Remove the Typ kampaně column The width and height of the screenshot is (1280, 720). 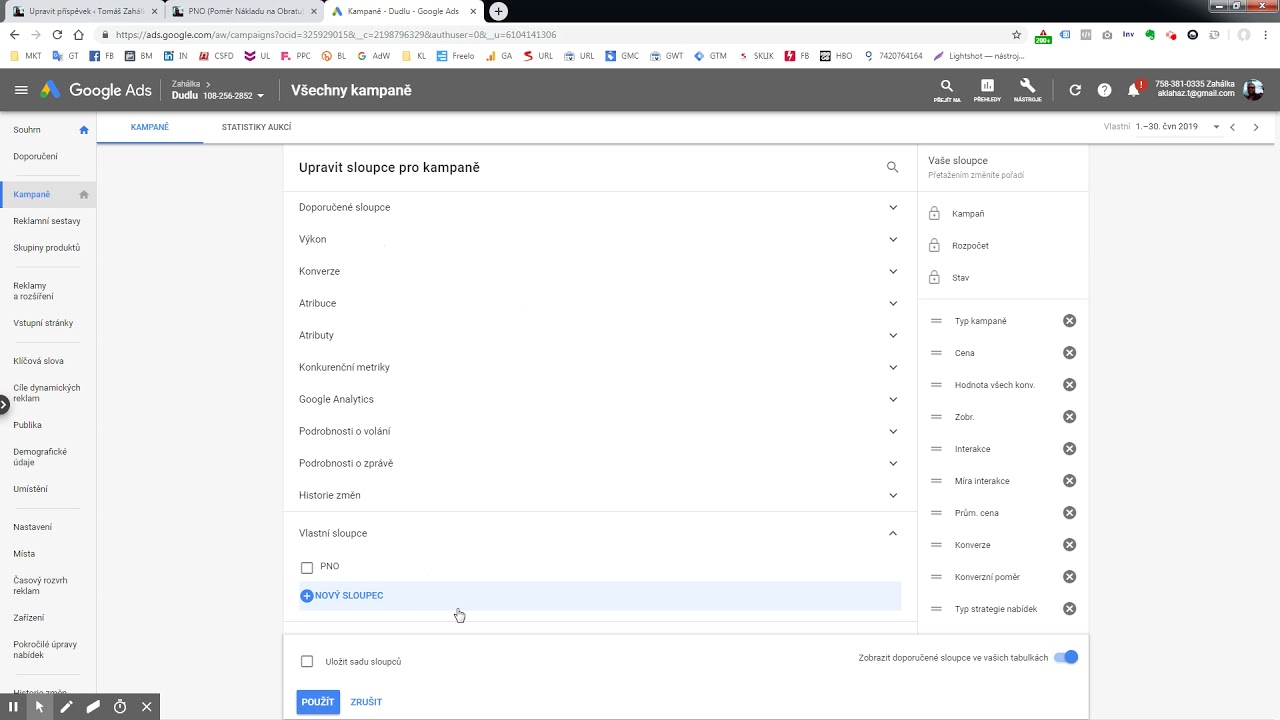click(1069, 321)
